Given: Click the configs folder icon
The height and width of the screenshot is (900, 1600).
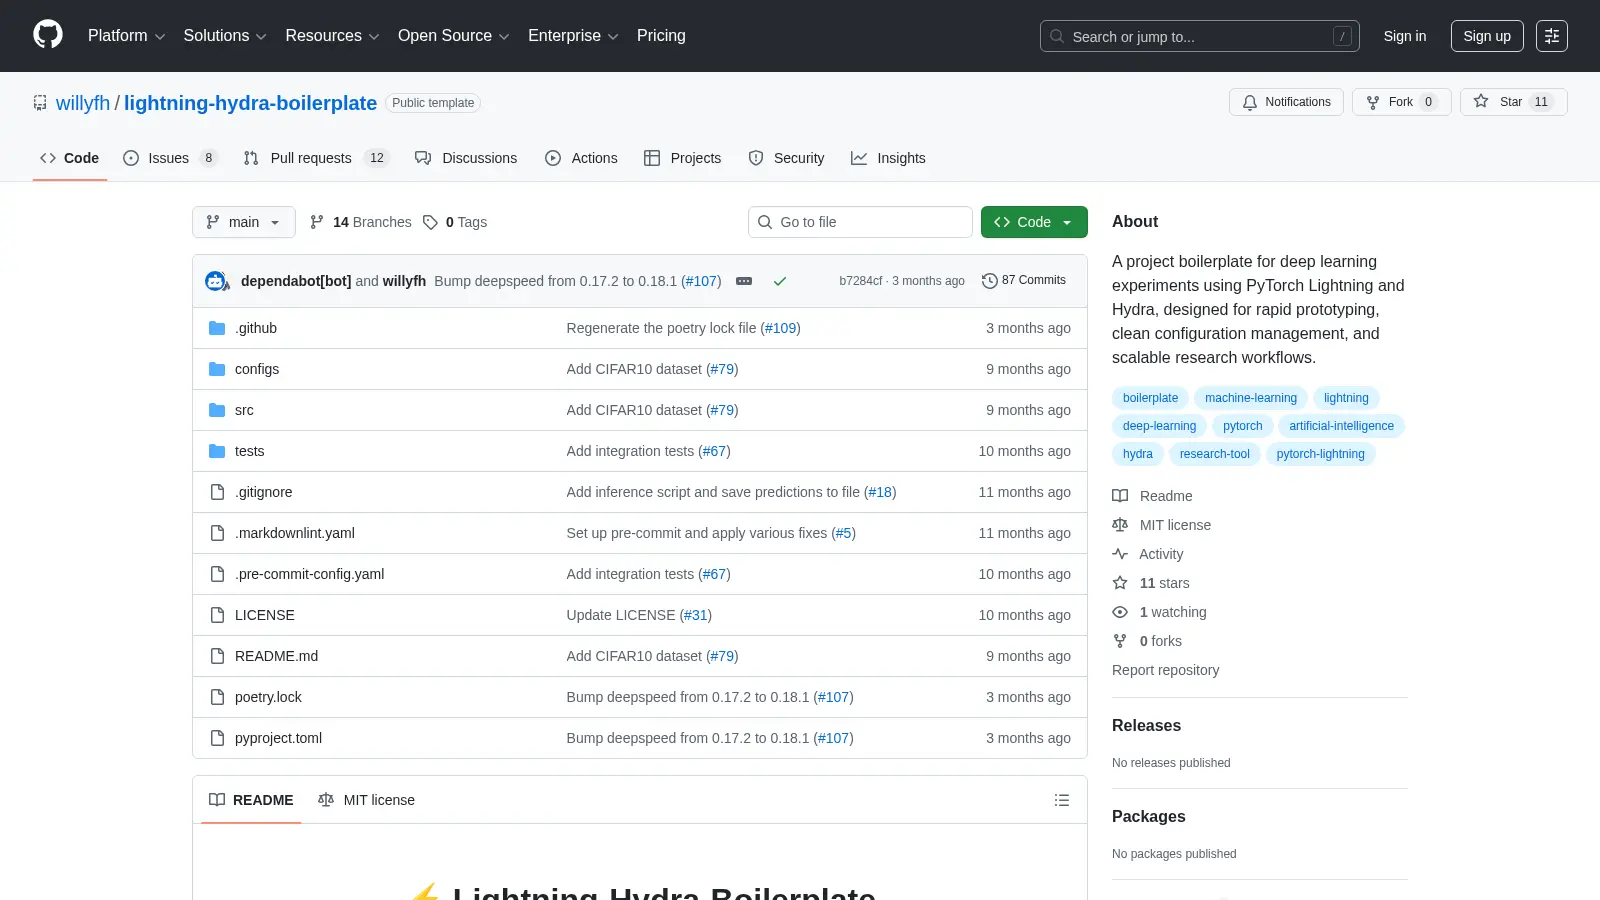Looking at the screenshot, I should point(217,369).
